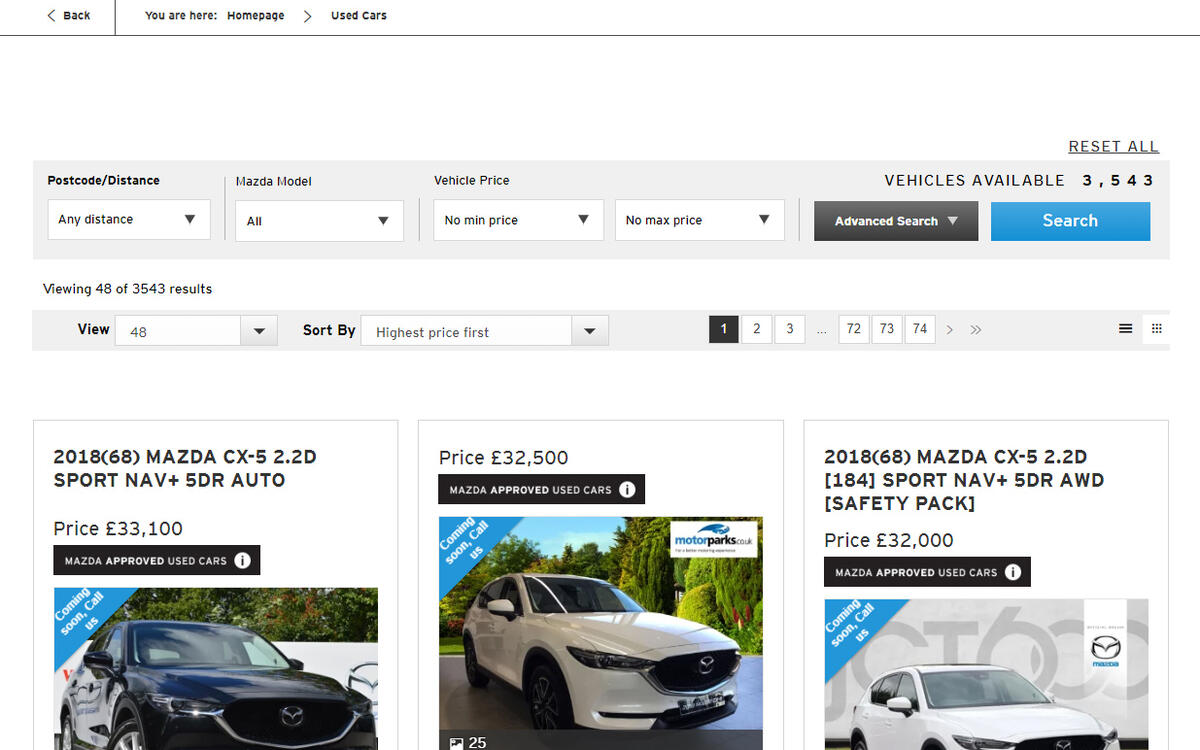The height and width of the screenshot is (750, 1200).
Task: Click the RESET ALL link
Action: (x=1113, y=146)
